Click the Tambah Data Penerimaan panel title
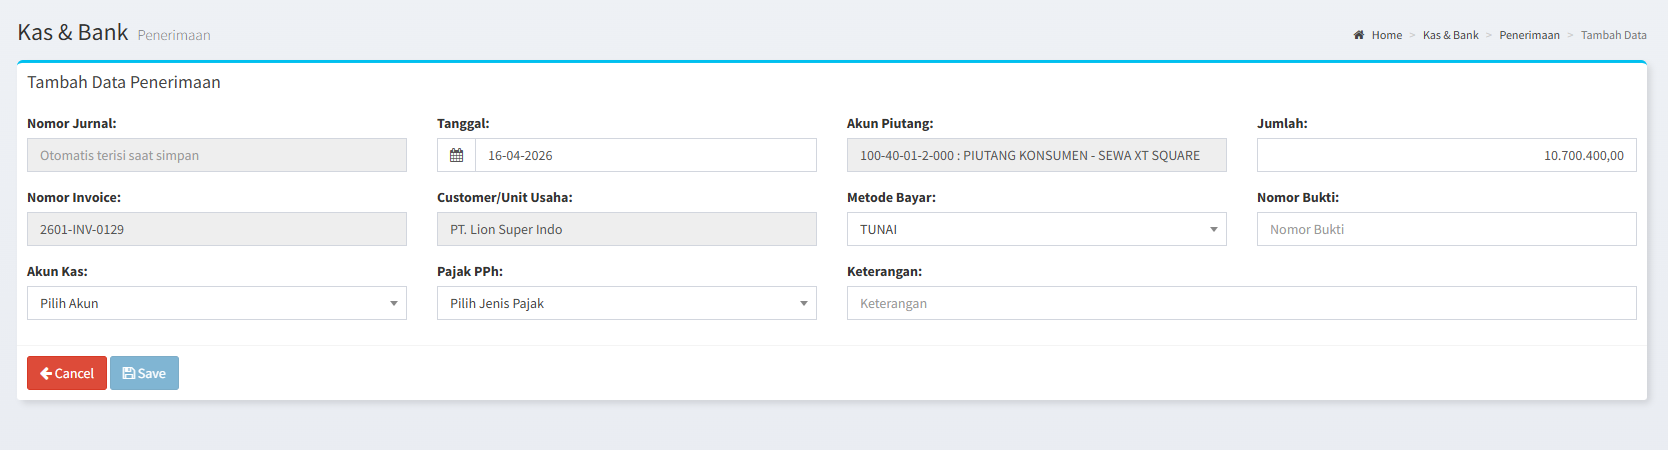1668x450 pixels. tap(124, 82)
